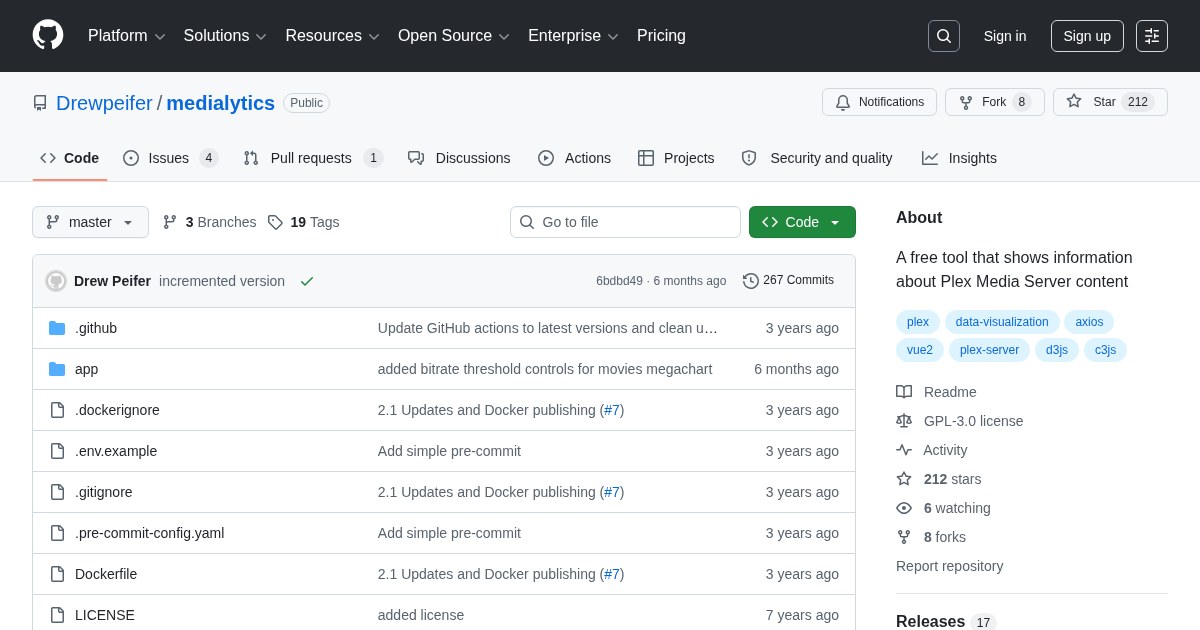Open the LICENSE file
1200x630 pixels.
(105, 615)
